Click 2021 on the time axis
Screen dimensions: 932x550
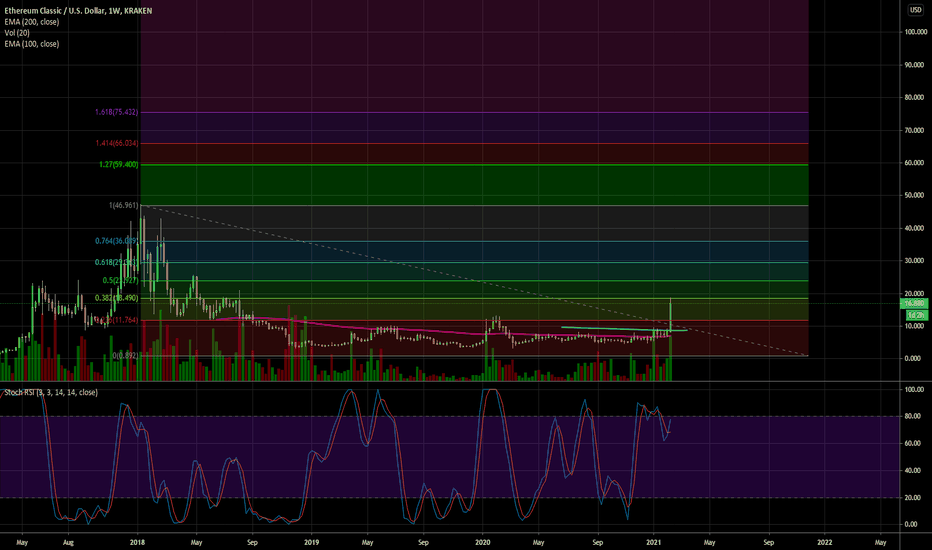tap(654, 542)
